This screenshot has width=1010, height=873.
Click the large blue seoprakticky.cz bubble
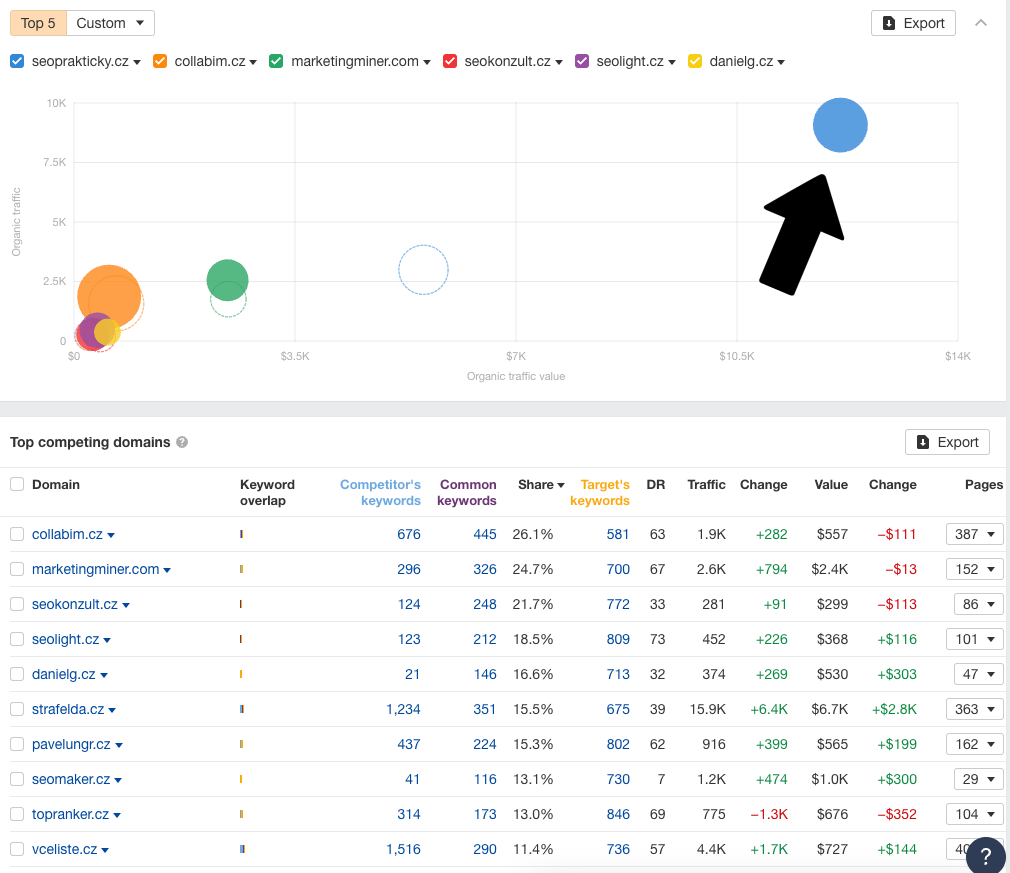pos(840,125)
